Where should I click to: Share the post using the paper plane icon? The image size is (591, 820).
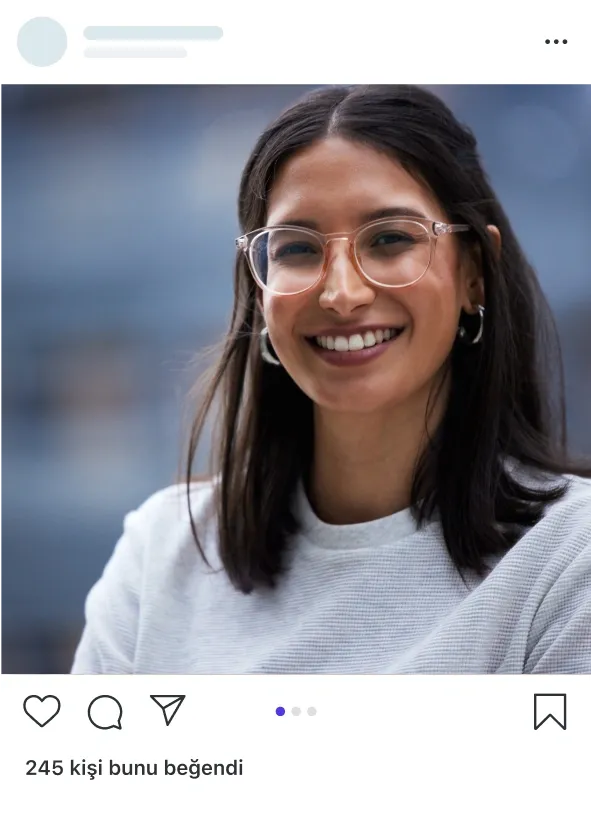click(x=168, y=709)
